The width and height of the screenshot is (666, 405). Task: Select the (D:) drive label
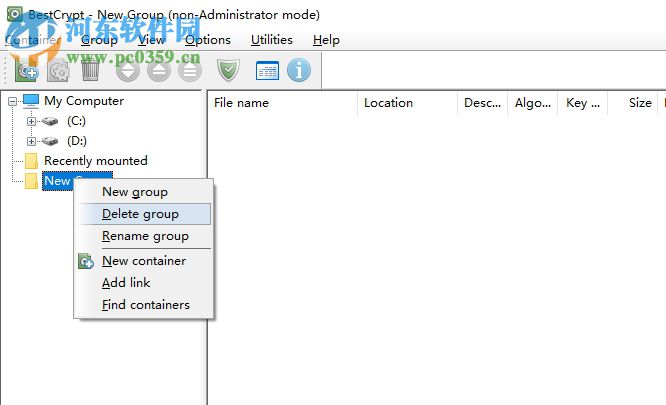[x=77, y=141]
